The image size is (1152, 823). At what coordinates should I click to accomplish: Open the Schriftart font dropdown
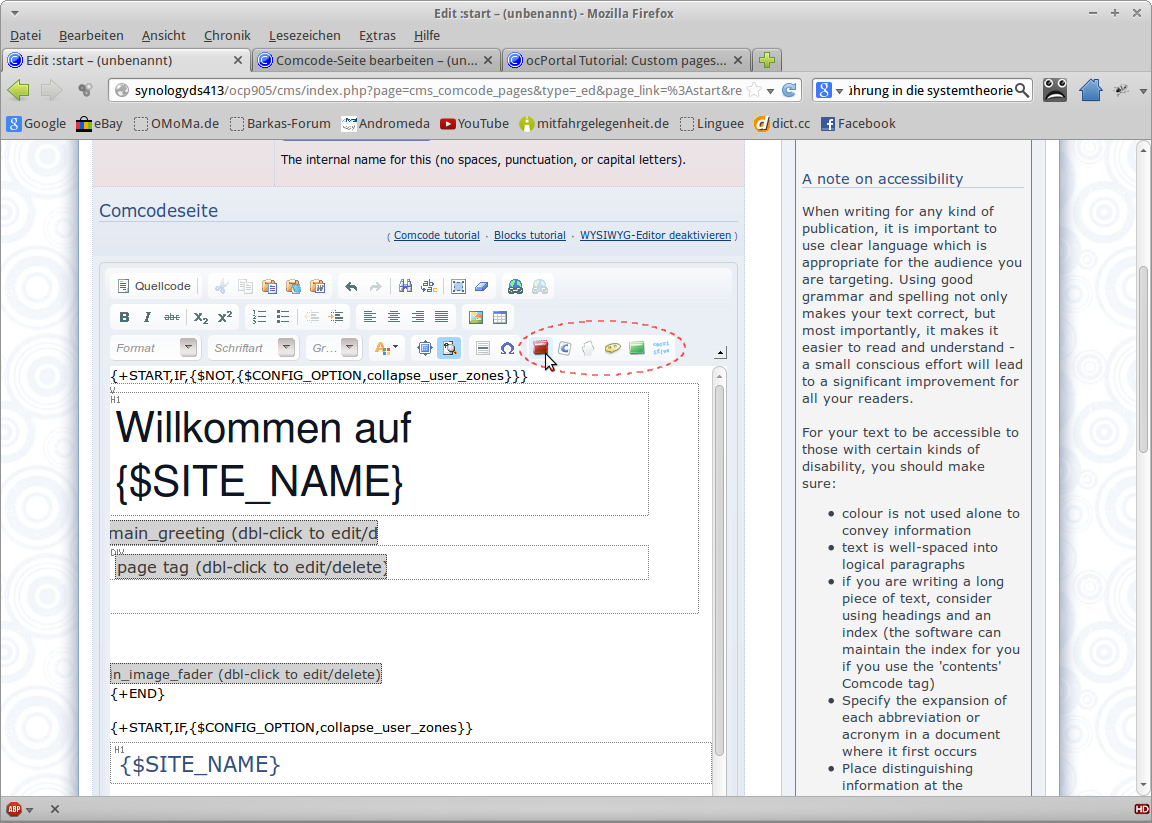point(252,348)
